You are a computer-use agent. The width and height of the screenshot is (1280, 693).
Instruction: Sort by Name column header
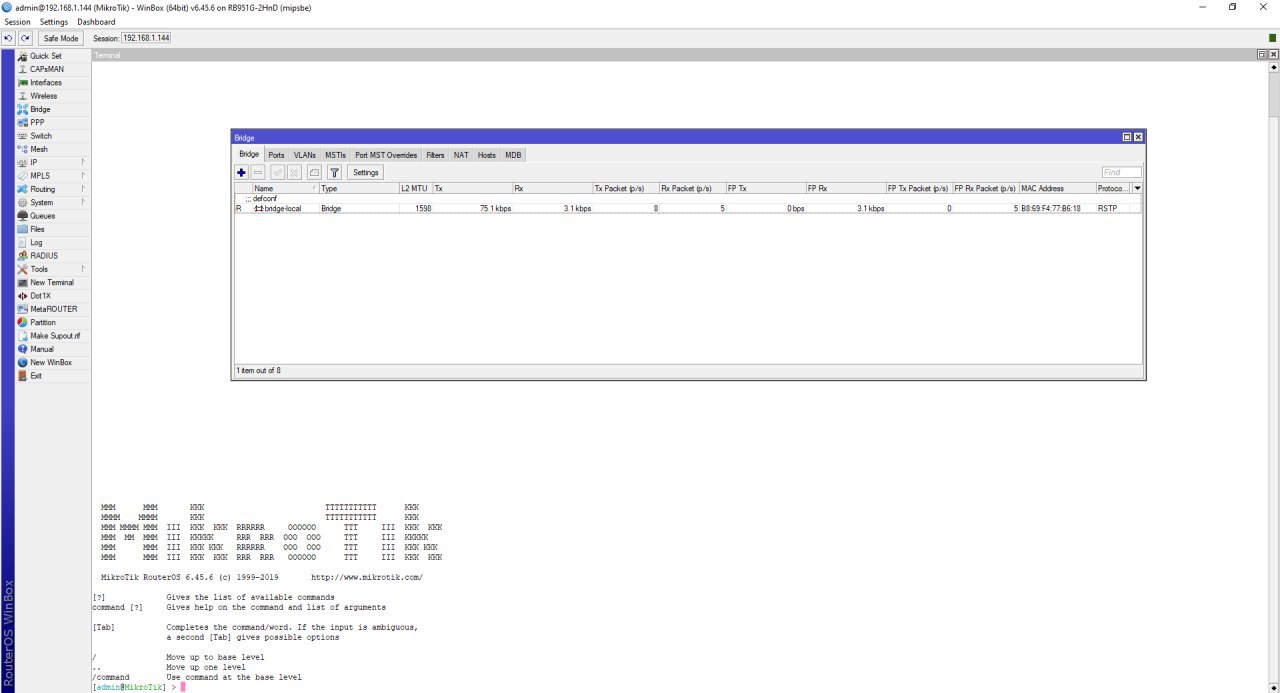(x=285, y=188)
